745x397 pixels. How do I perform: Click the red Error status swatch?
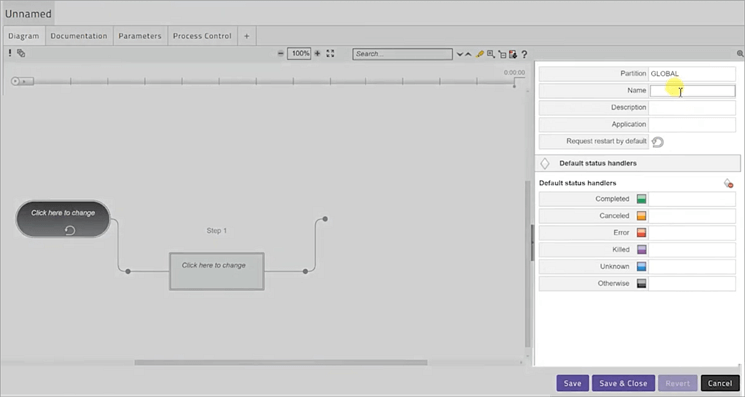click(x=641, y=233)
